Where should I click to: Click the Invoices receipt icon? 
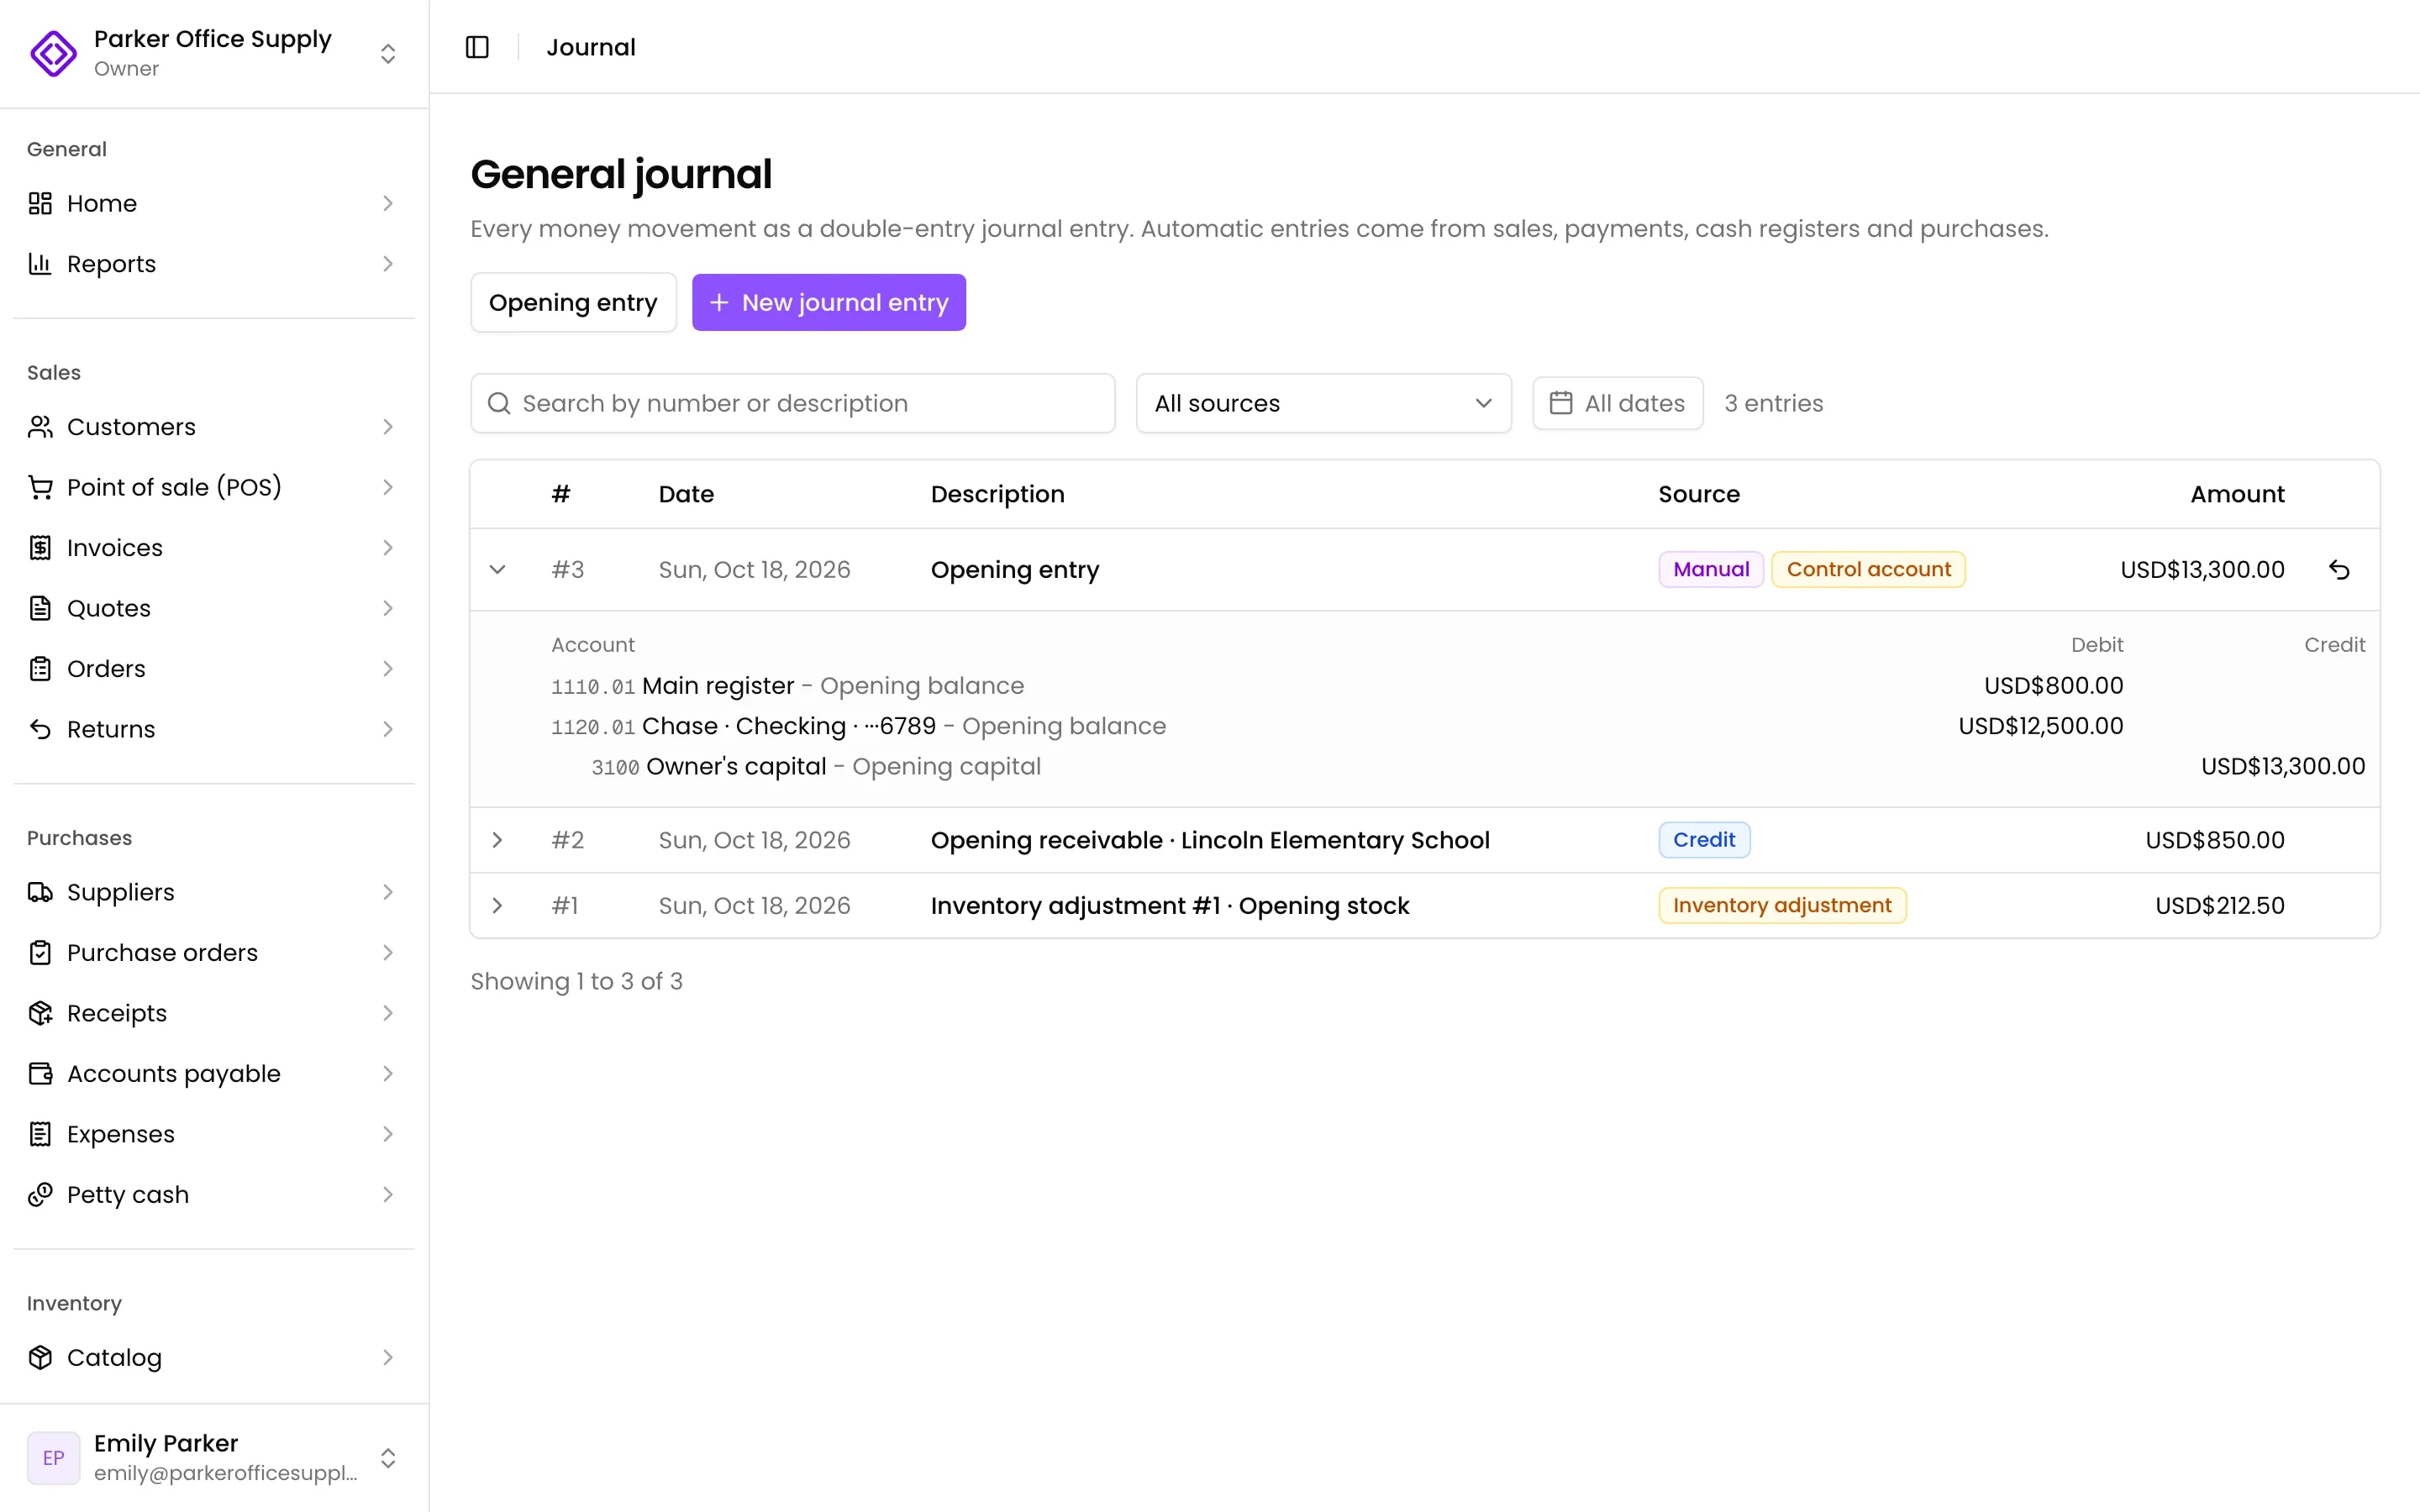point(40,548)
